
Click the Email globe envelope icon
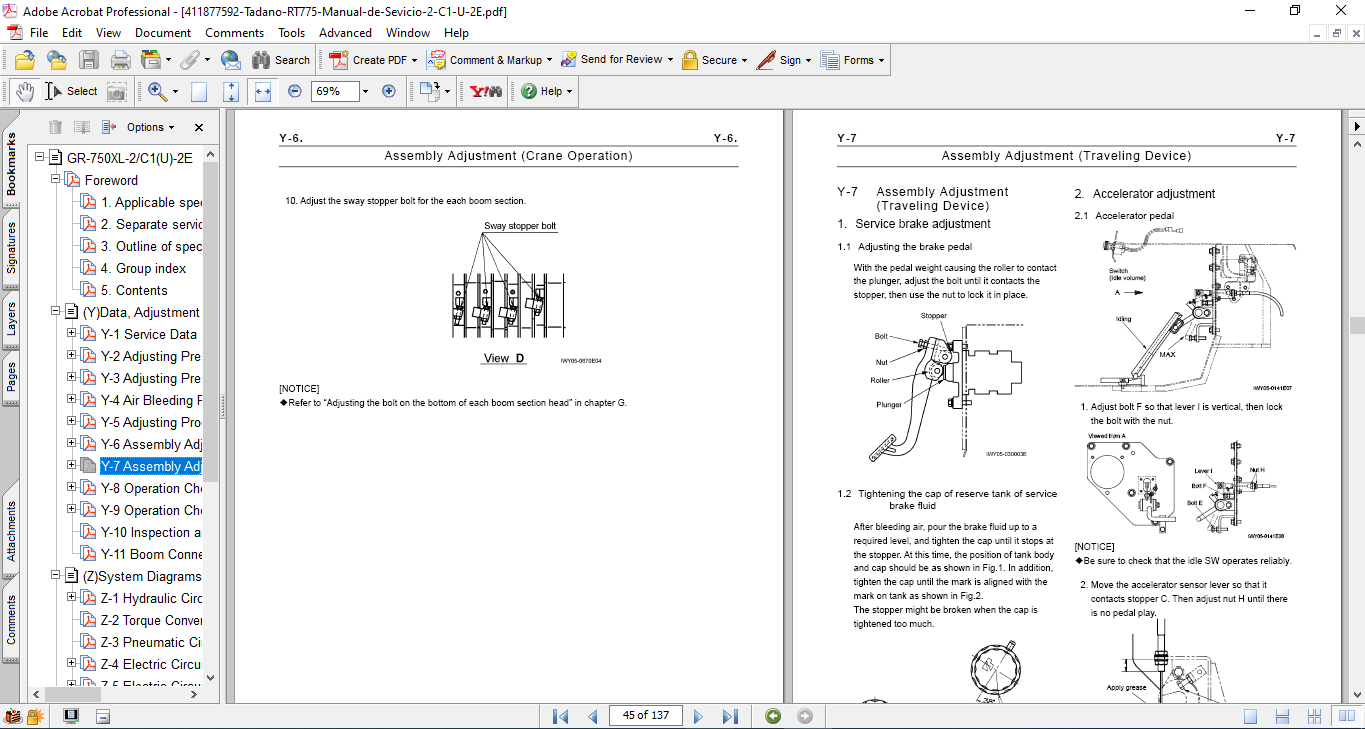point(231,60)
